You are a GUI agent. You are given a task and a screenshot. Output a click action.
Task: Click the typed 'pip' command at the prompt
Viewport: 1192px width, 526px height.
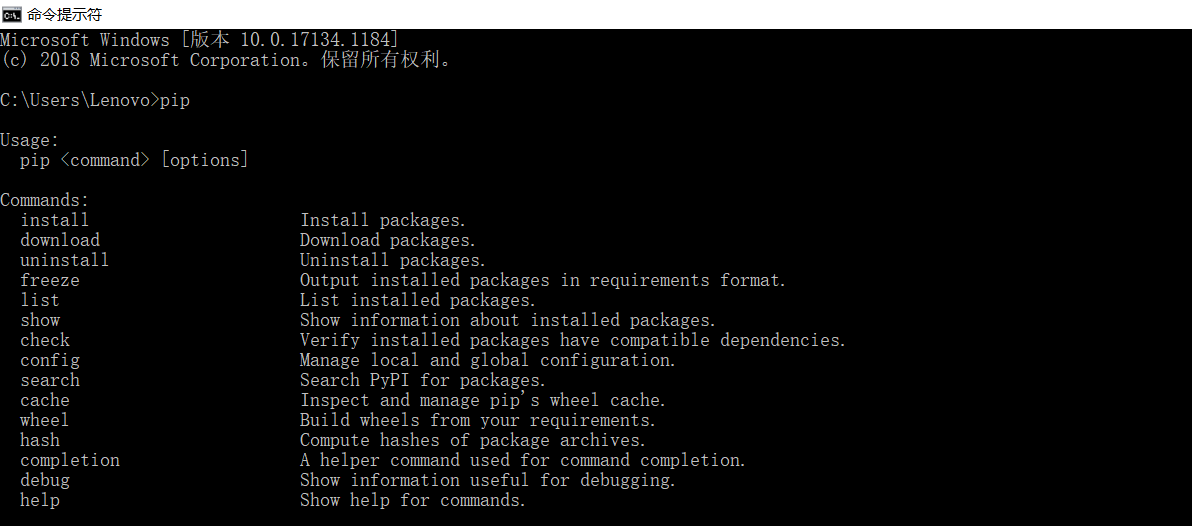(x=175, y=100)
